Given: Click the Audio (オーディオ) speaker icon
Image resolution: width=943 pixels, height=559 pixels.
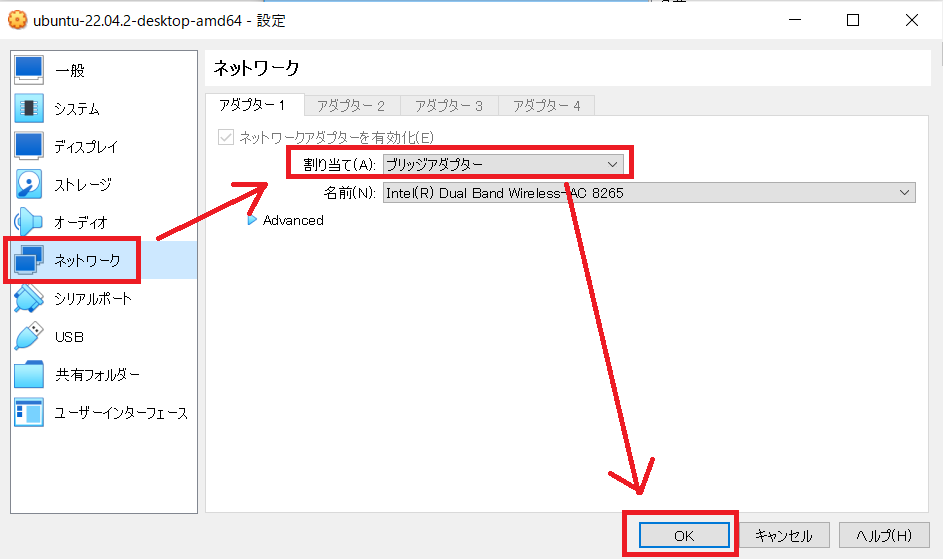Looking at the screenshot, I should (29, 222).
